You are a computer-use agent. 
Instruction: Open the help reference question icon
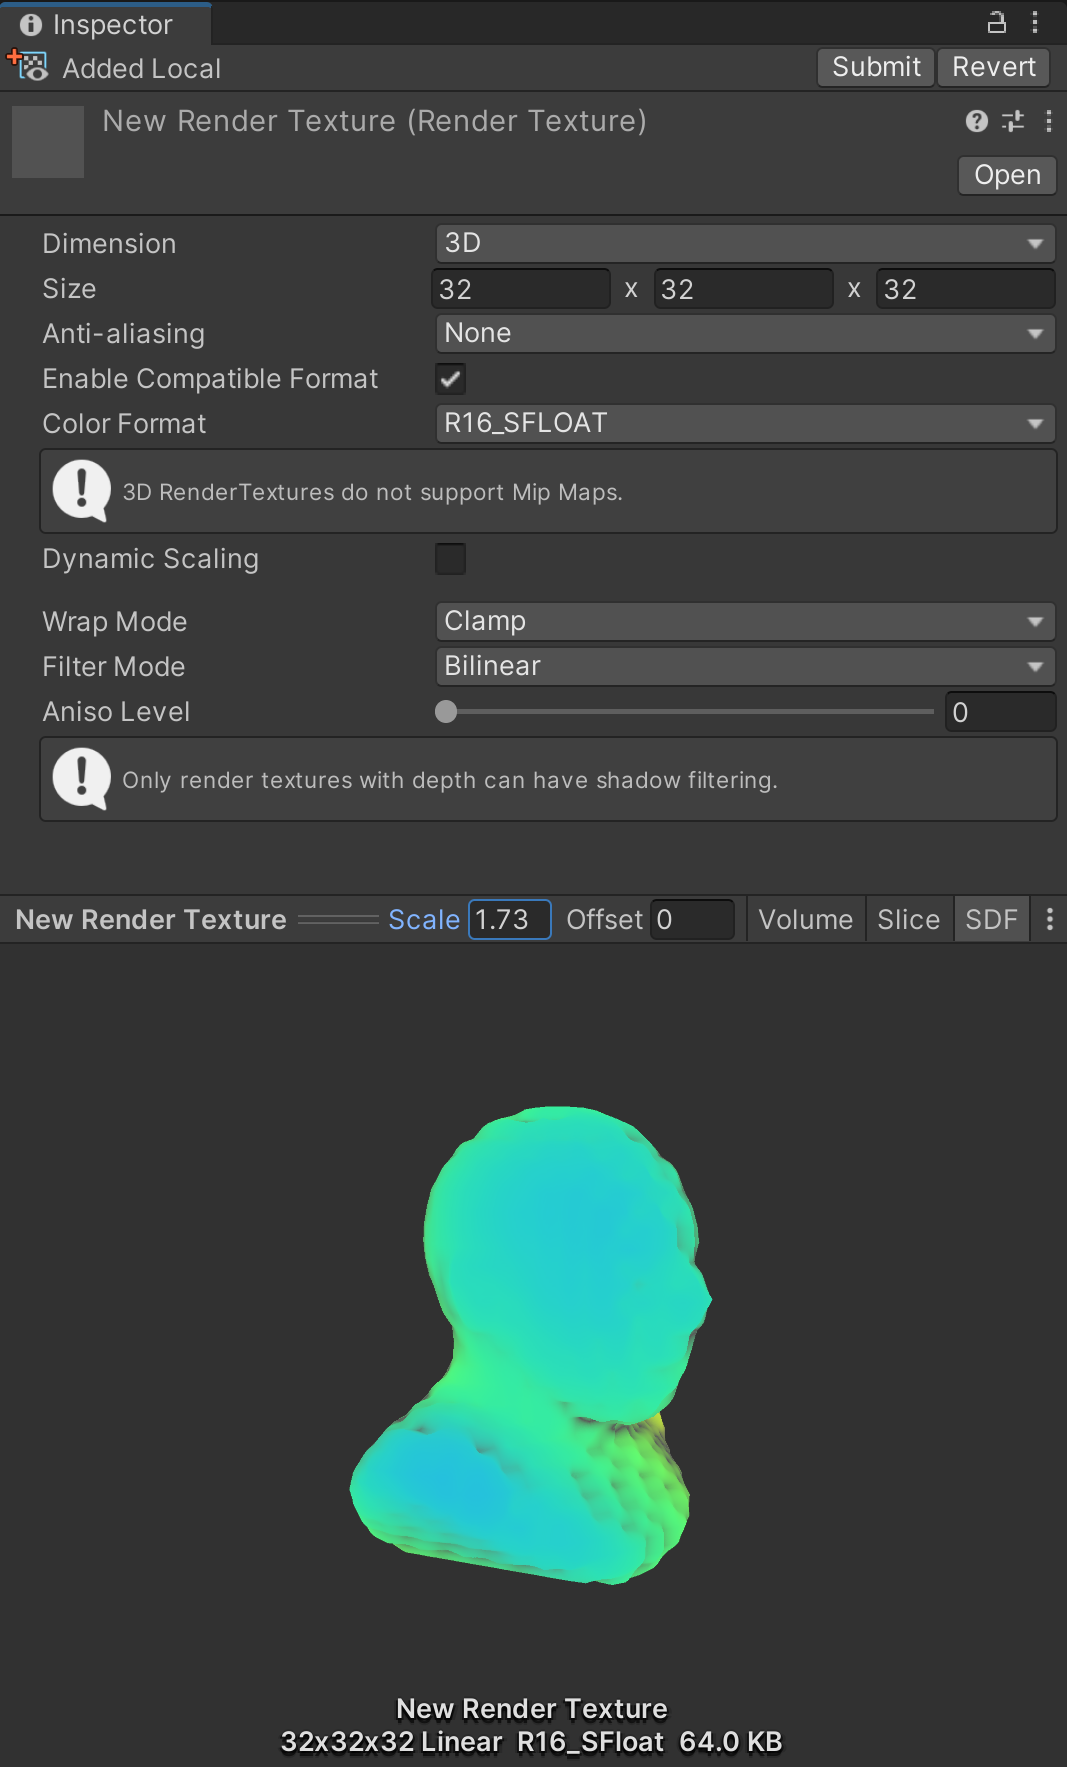(976, 121)
